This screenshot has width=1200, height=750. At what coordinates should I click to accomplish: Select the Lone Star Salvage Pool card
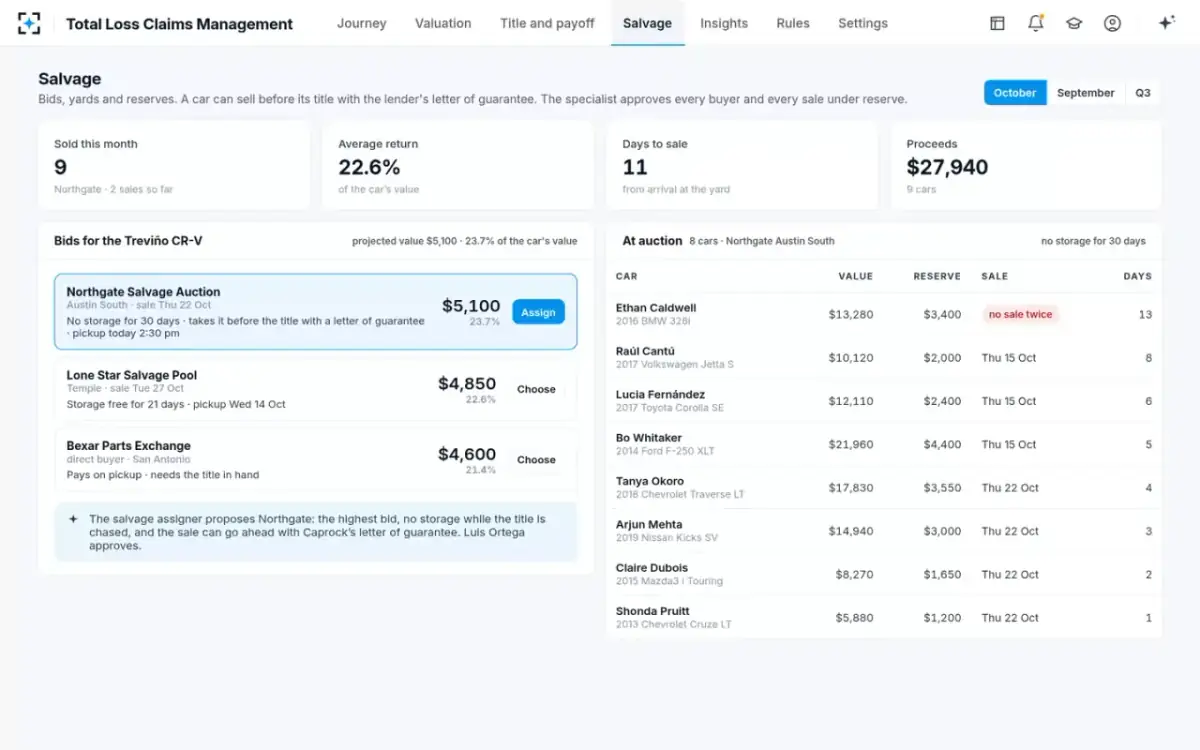click(315, 389)
